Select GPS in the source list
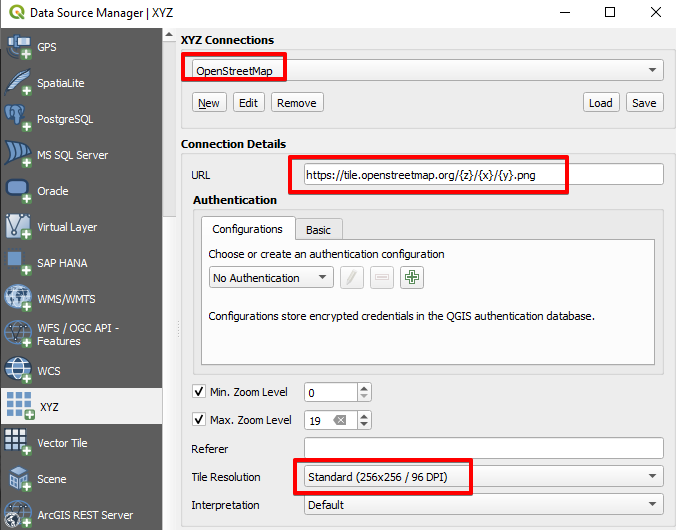676x530 pixels. click(82, 47)
